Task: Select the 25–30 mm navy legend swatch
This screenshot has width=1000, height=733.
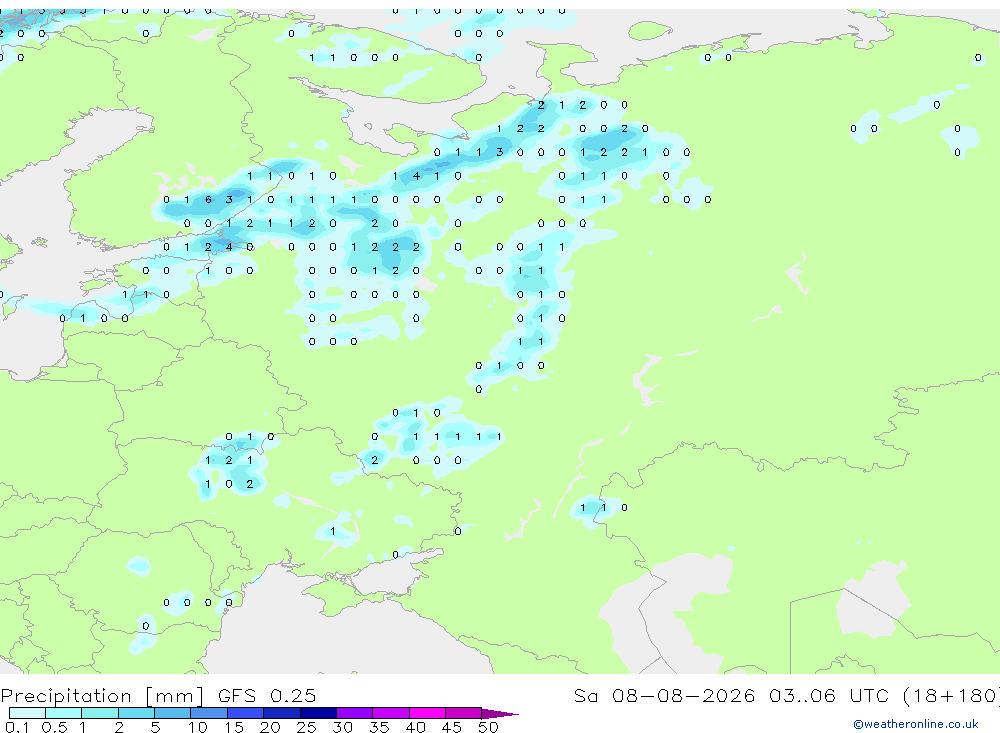Action: tap(318, 713)
